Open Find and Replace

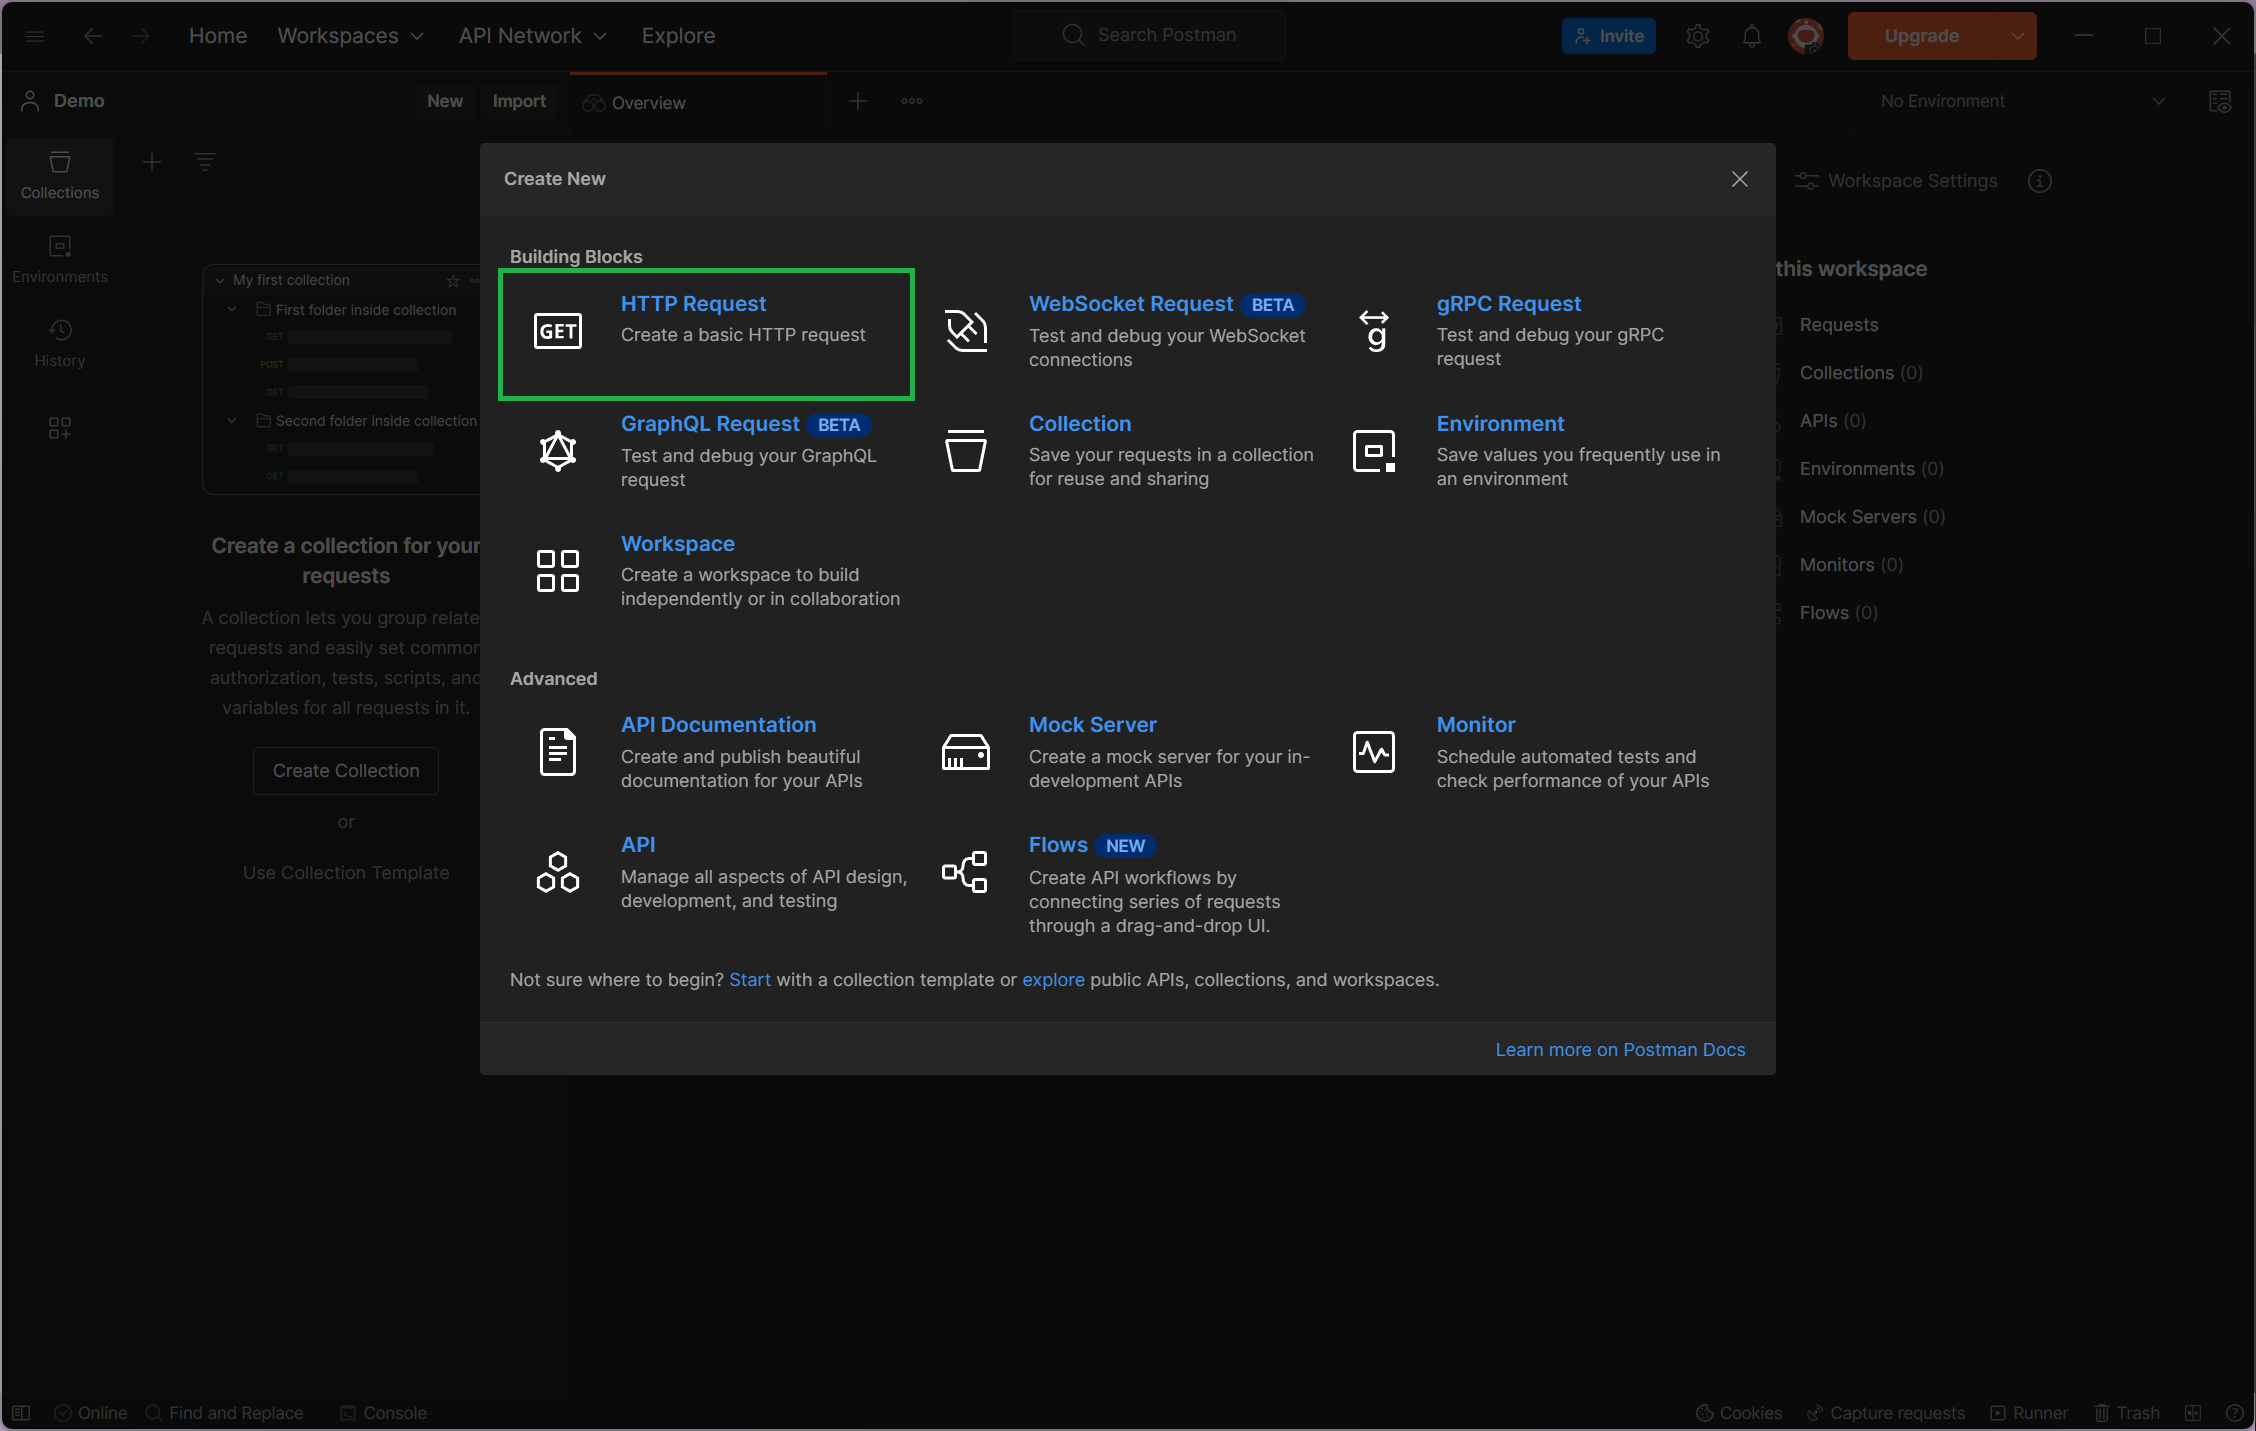click(x=225, y=1413)
